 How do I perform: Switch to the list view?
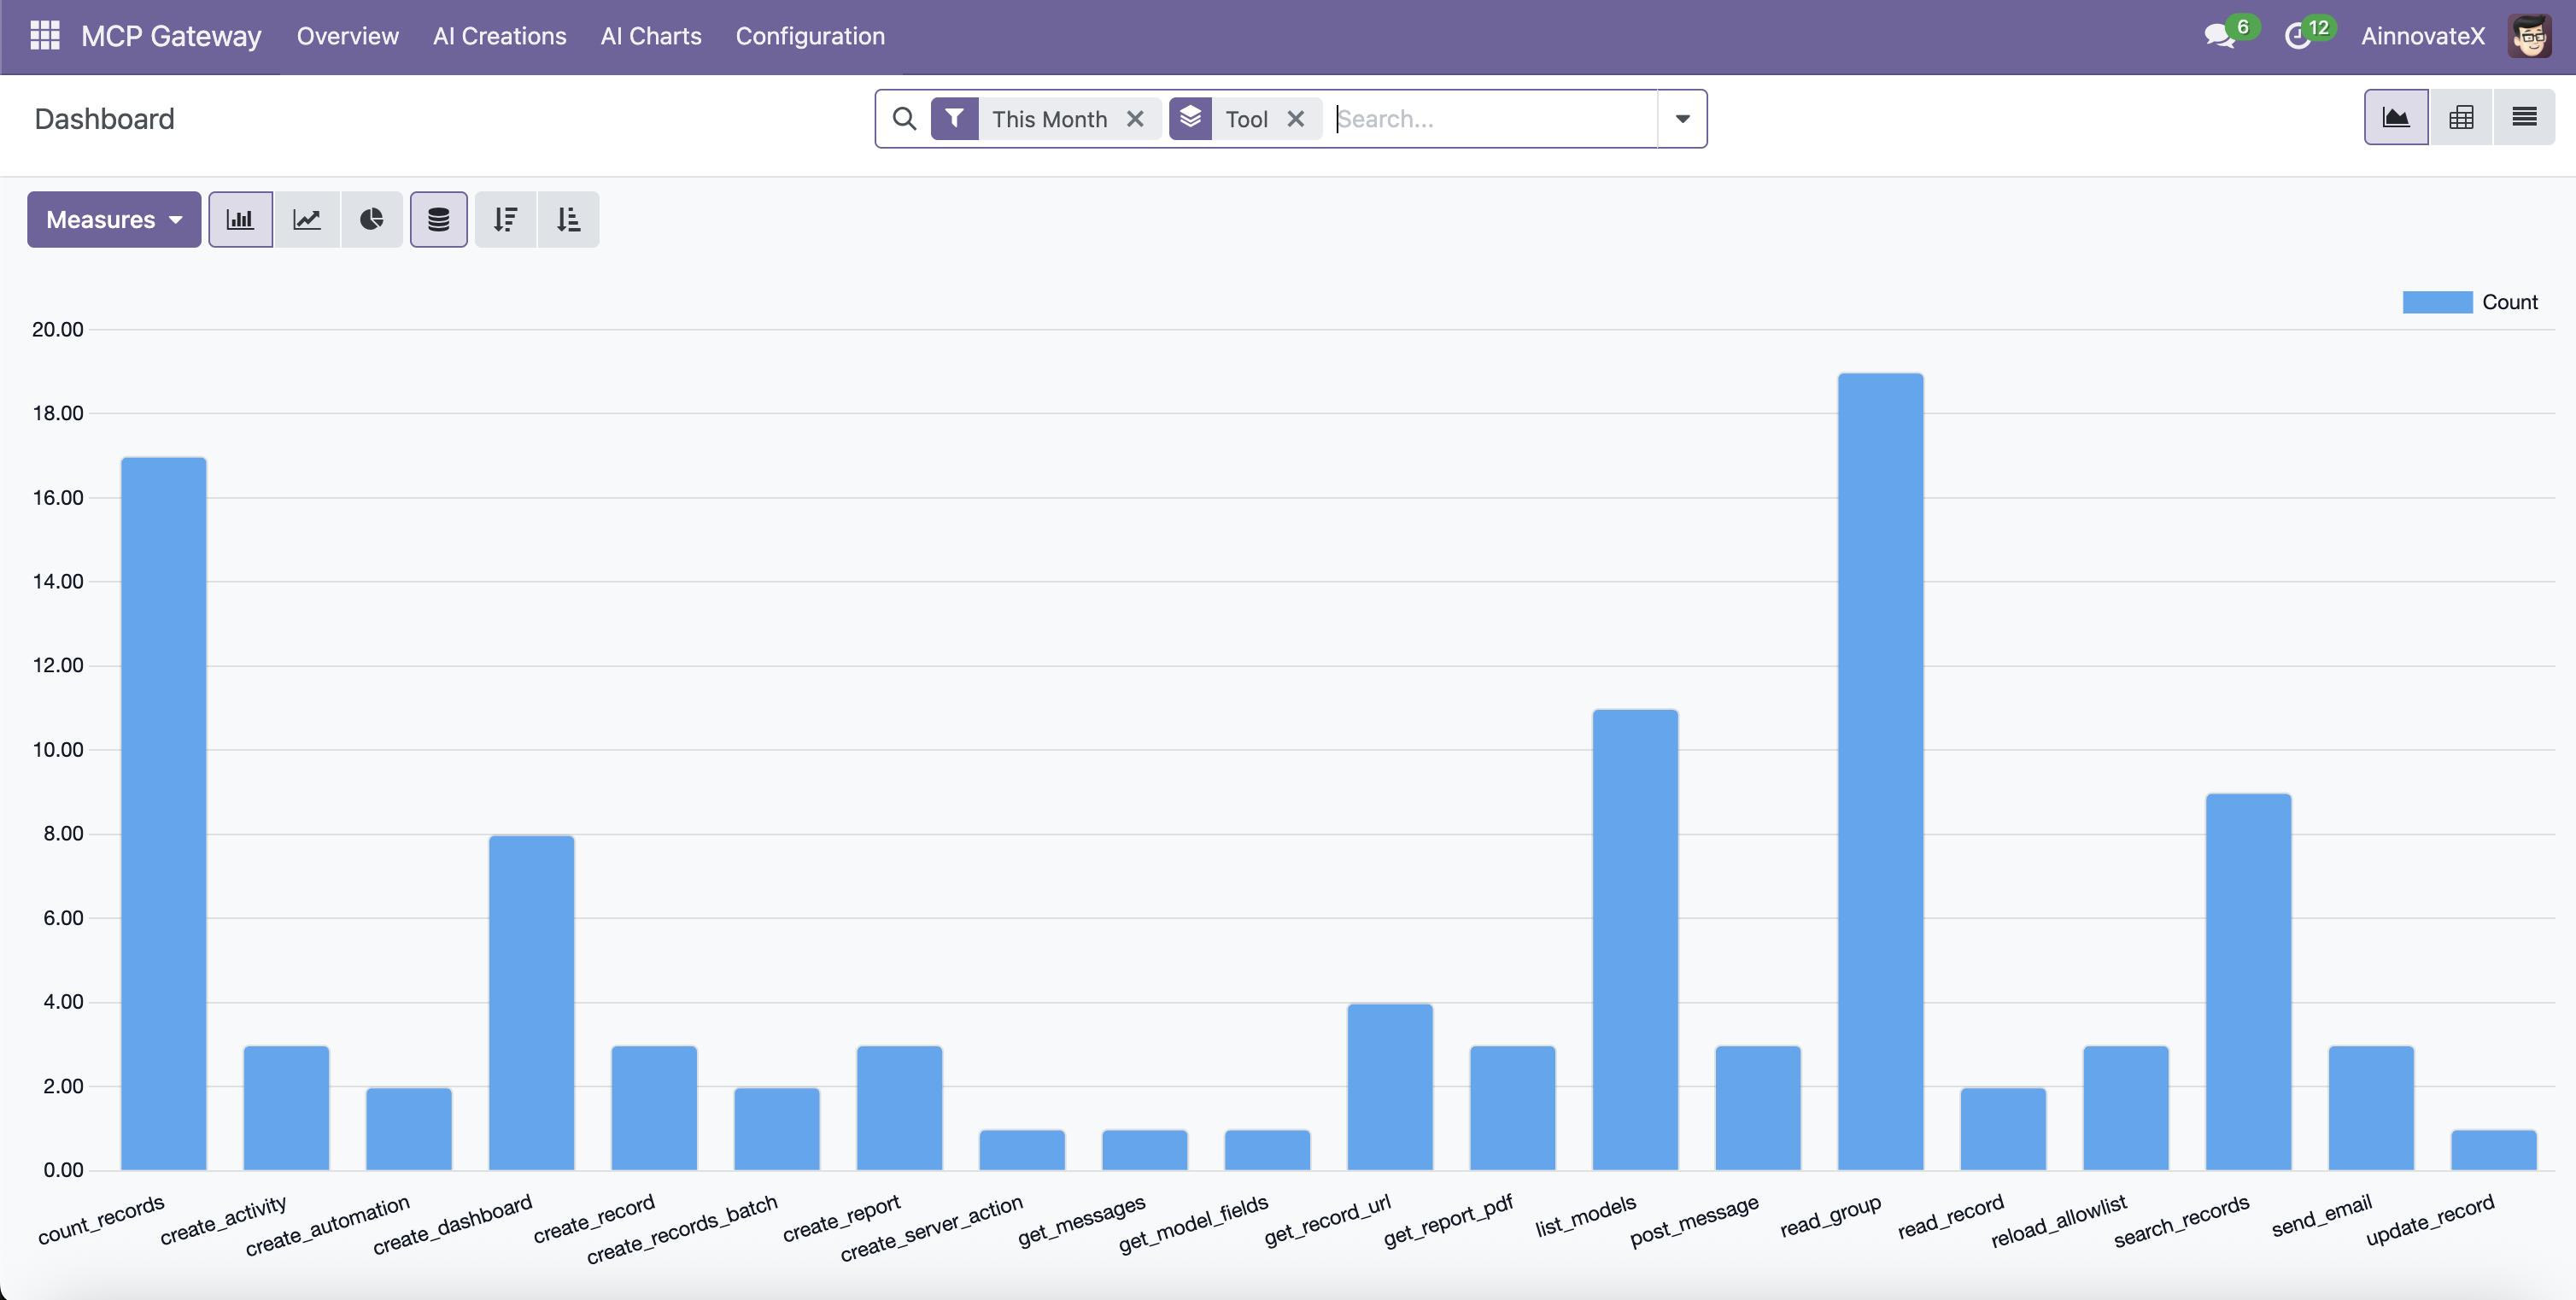(2525, 116)
